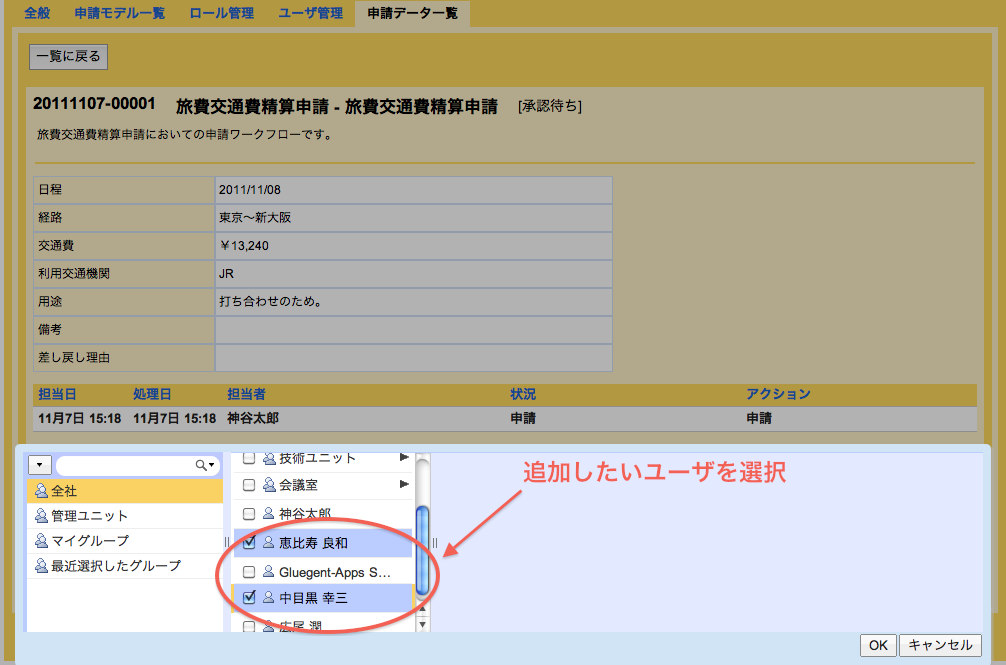Switch to the ユーザ管理 tab
Screen dimensions: 1006x665
(310, 14)
